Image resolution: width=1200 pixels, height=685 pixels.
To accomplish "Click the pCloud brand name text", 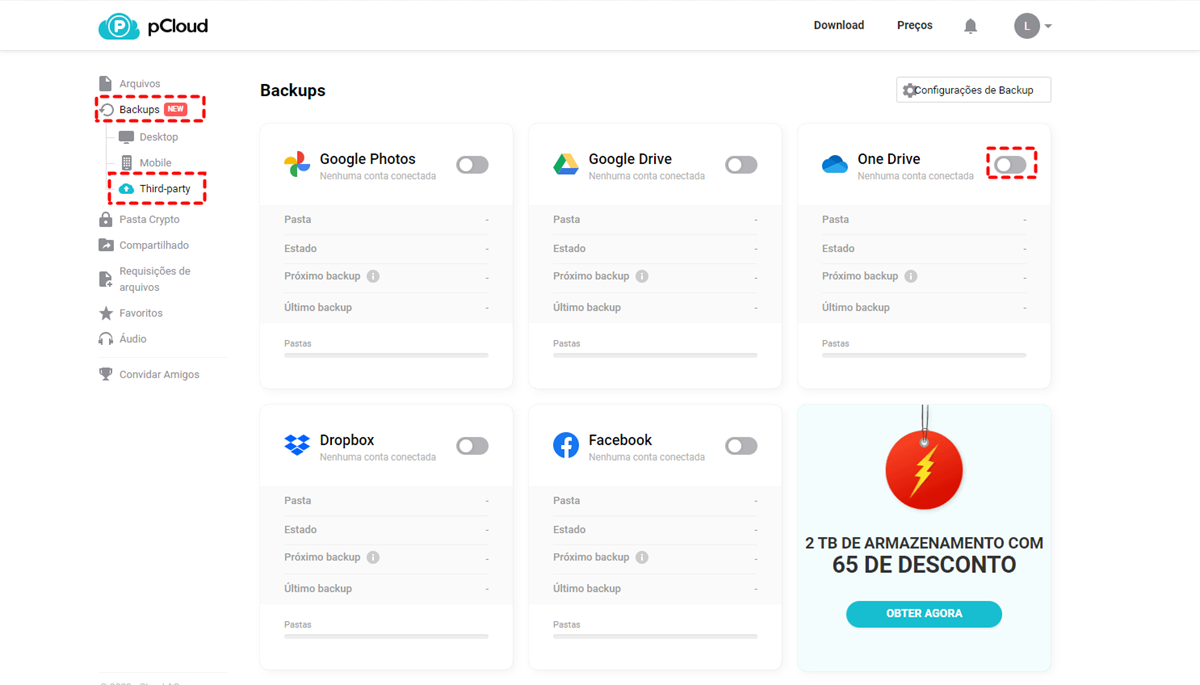I will (178, 26).
